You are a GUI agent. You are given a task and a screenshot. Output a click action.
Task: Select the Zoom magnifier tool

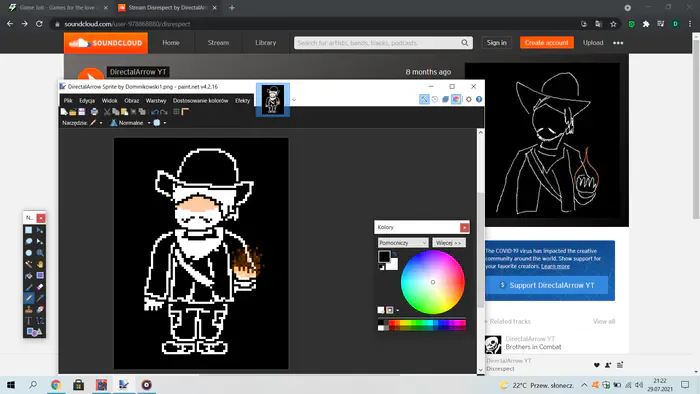(40, 253)
